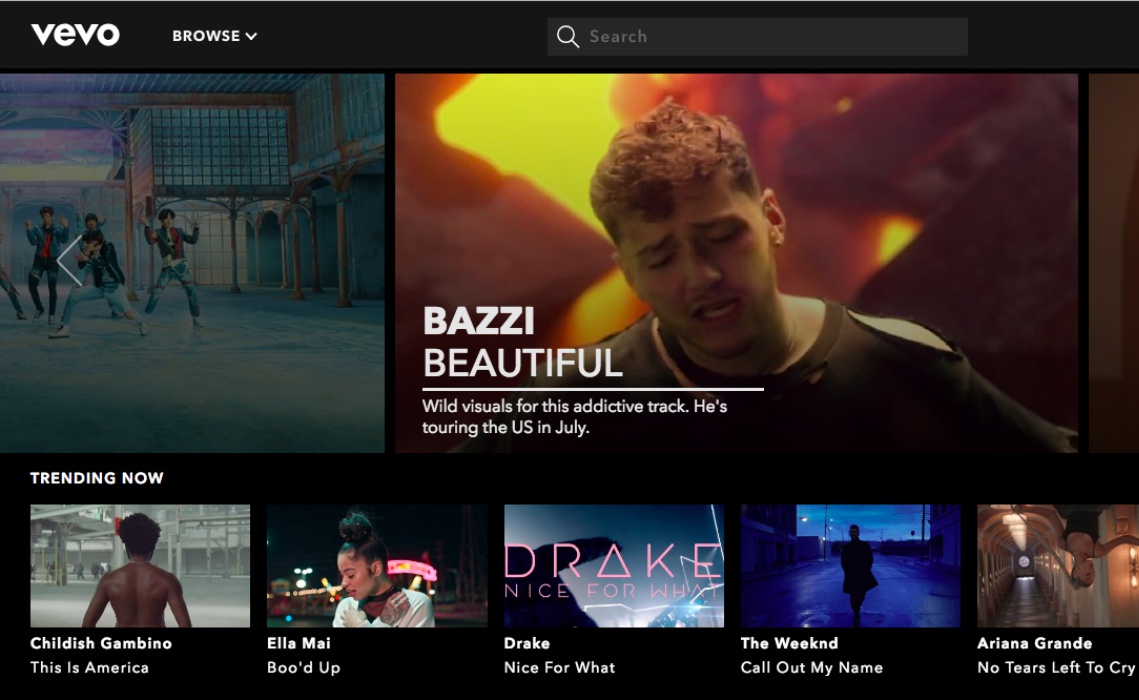Click the previous slide arrow
Image resolution: width=1139 pixels, height=700 pixels.
pyautogui.click(x=68, y=261)
